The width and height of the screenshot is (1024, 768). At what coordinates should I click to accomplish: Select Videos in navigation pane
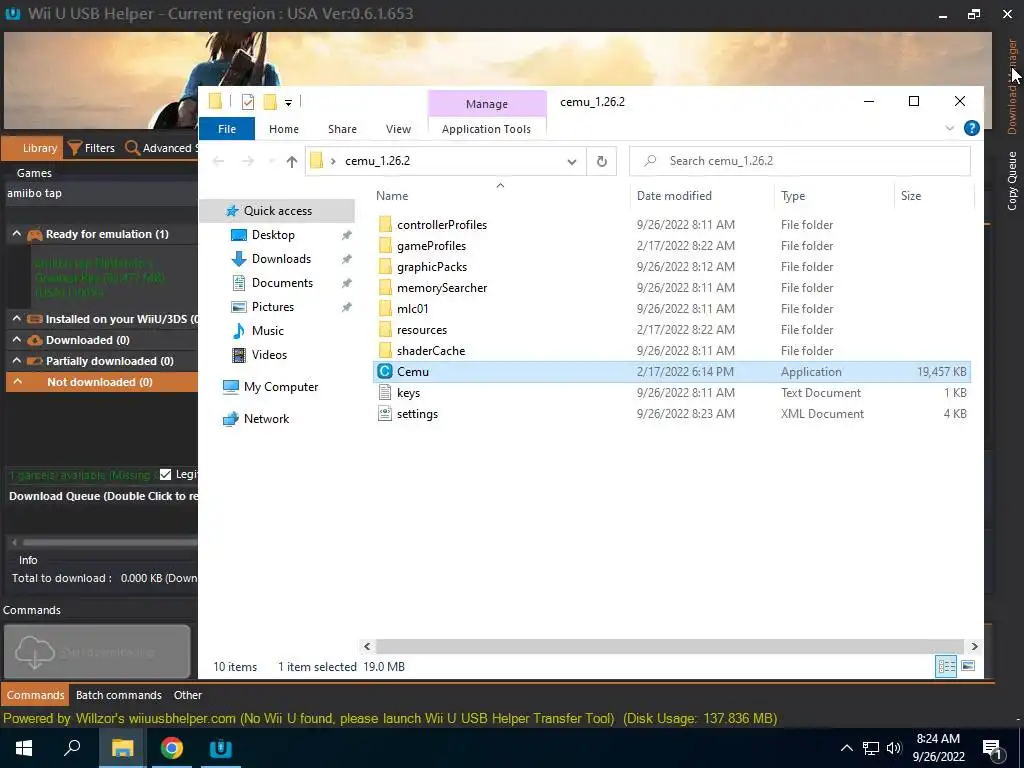(x=269, y=355)
